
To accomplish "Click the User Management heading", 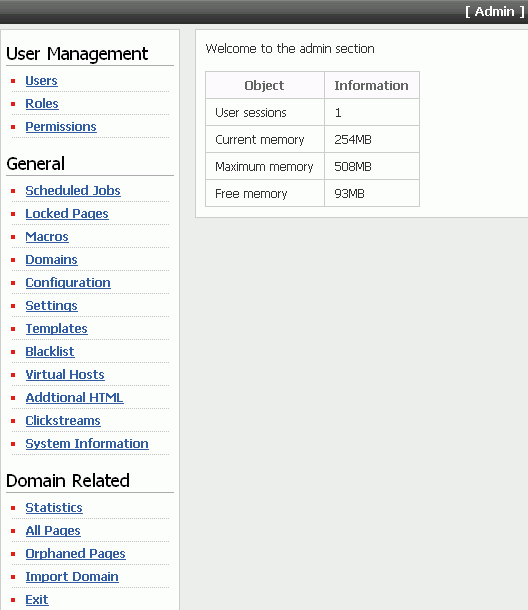I will 77,54.
